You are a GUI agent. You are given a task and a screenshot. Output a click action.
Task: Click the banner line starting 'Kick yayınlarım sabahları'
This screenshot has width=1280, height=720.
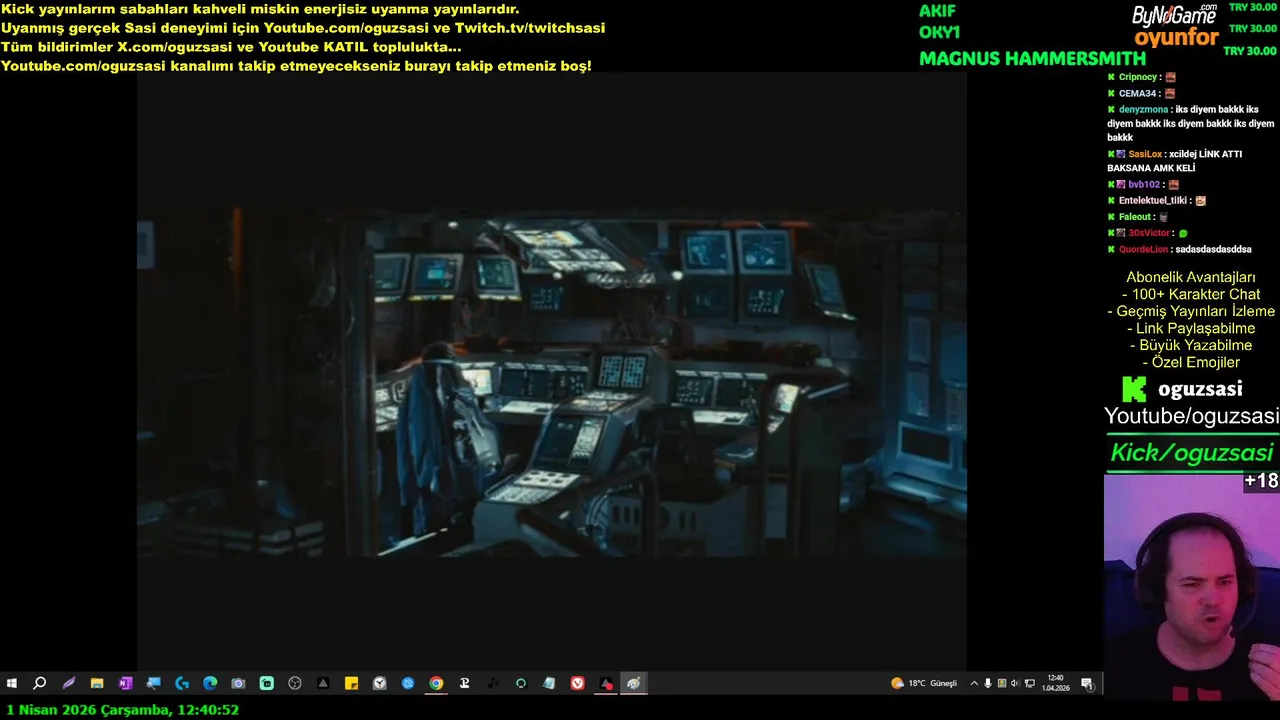pyautogui.click(x=260, y=9)
